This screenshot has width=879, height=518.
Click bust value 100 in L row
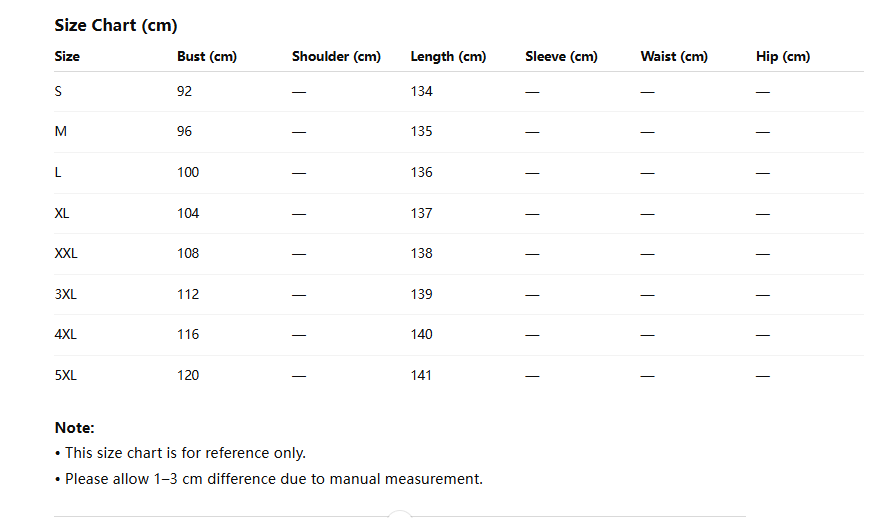pos(188,173)
